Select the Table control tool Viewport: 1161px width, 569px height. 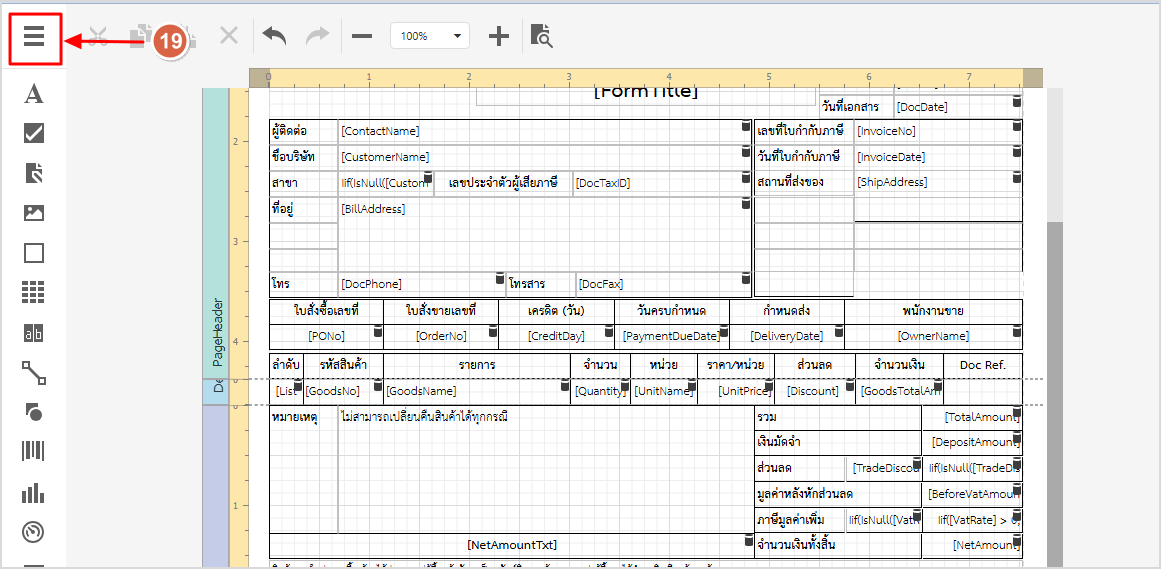(34, 292)
